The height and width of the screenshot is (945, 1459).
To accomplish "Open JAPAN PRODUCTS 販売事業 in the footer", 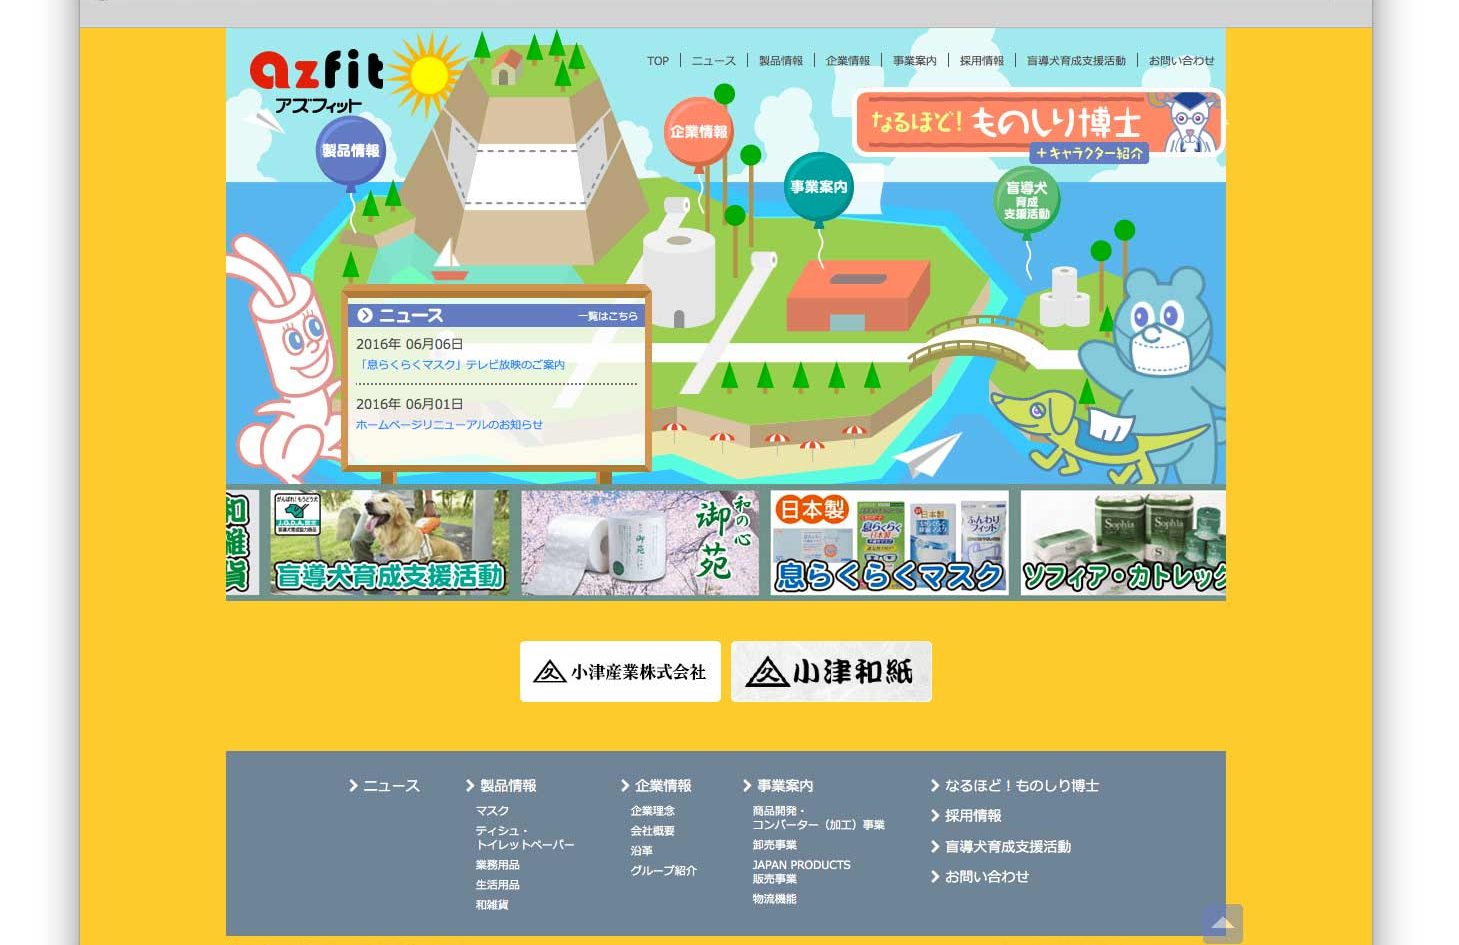I will point(801,872).
